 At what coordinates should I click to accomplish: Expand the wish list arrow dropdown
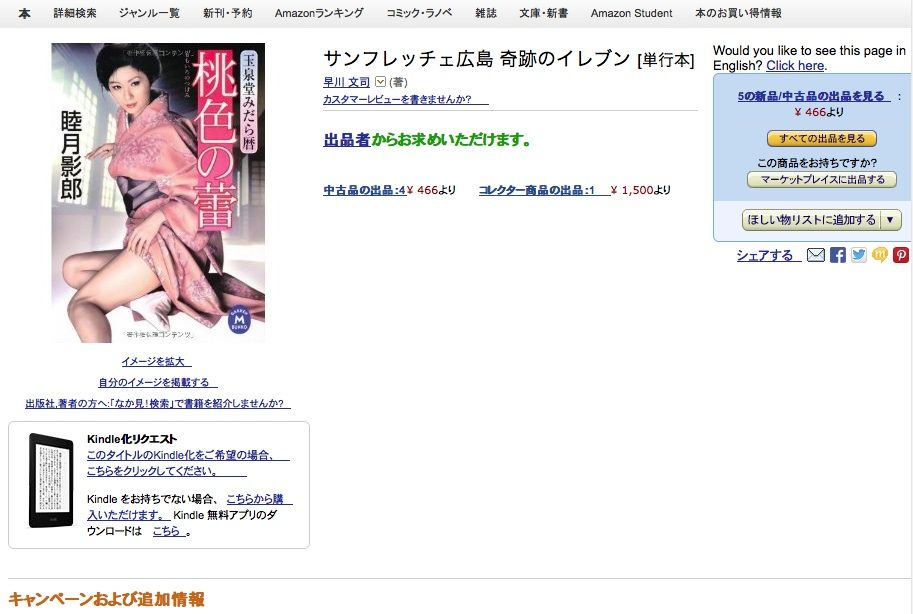(x=890, y=220)
